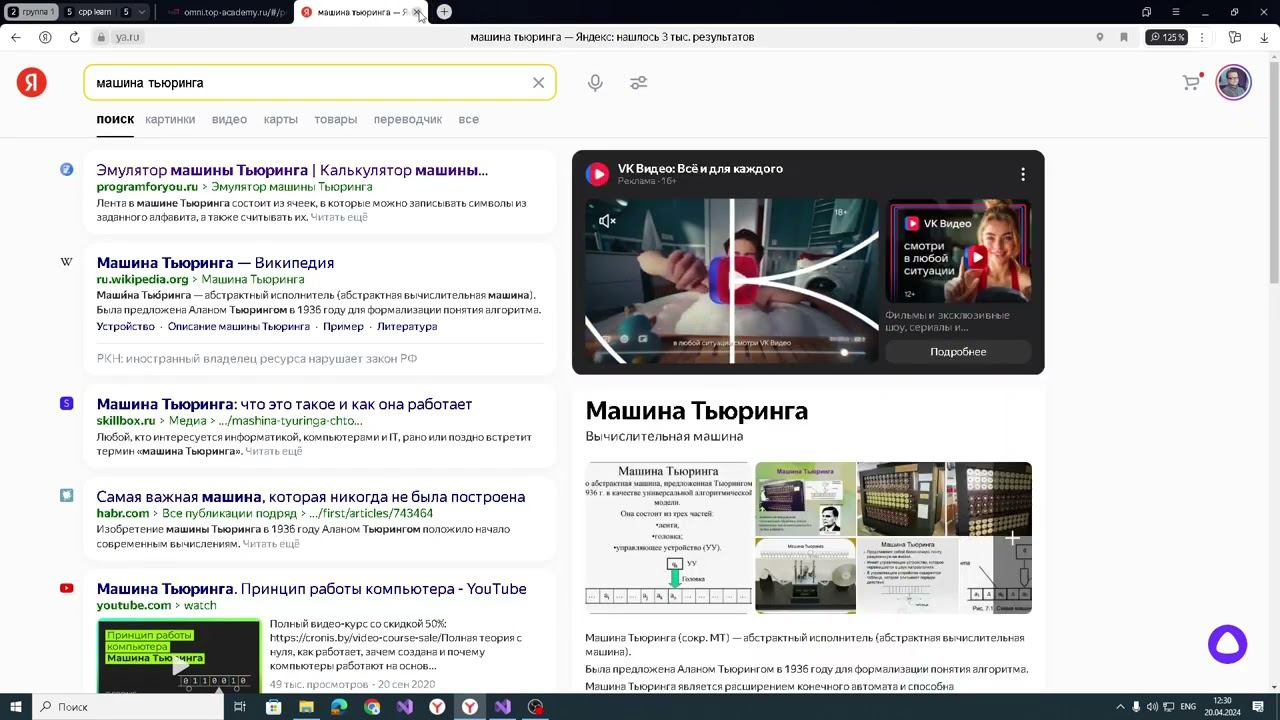Open 'Эмулятор машины Тьюринга' result
This screenshot has height=720, width=1280.
[x=292, y=170]
